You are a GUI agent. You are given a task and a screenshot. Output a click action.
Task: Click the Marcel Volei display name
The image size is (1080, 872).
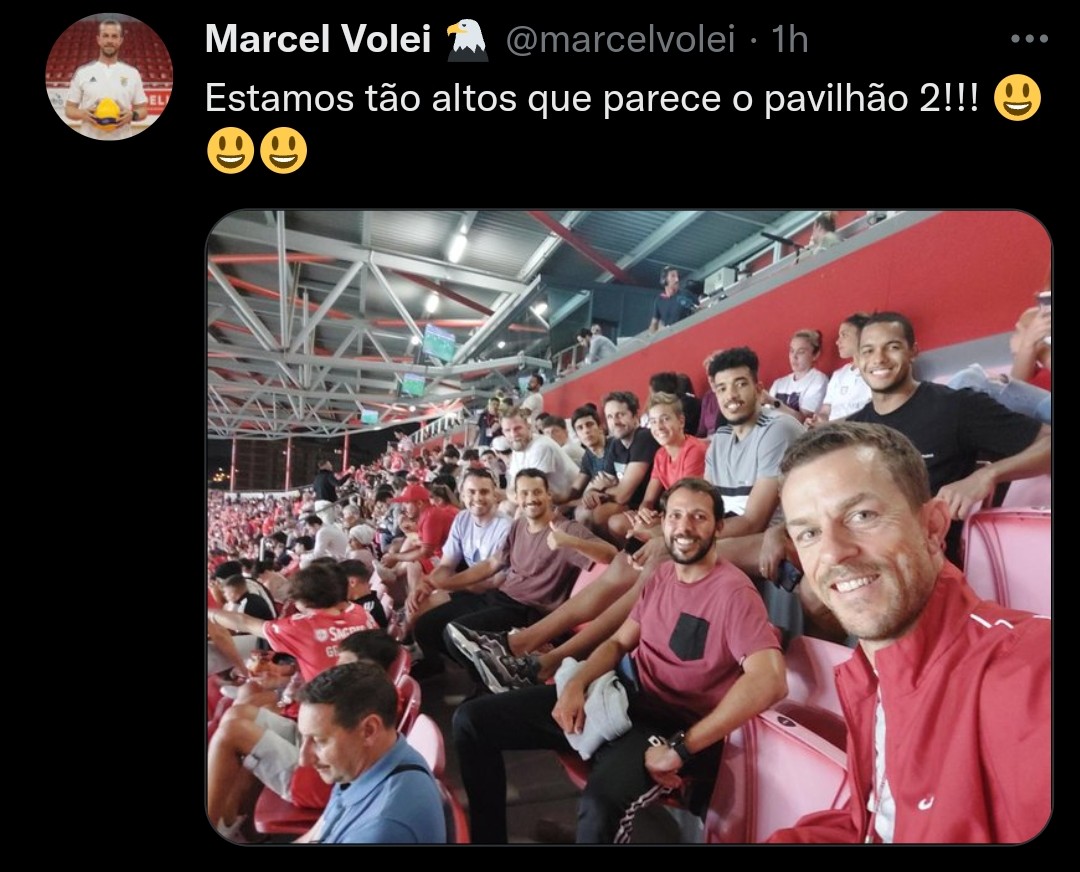318,39
